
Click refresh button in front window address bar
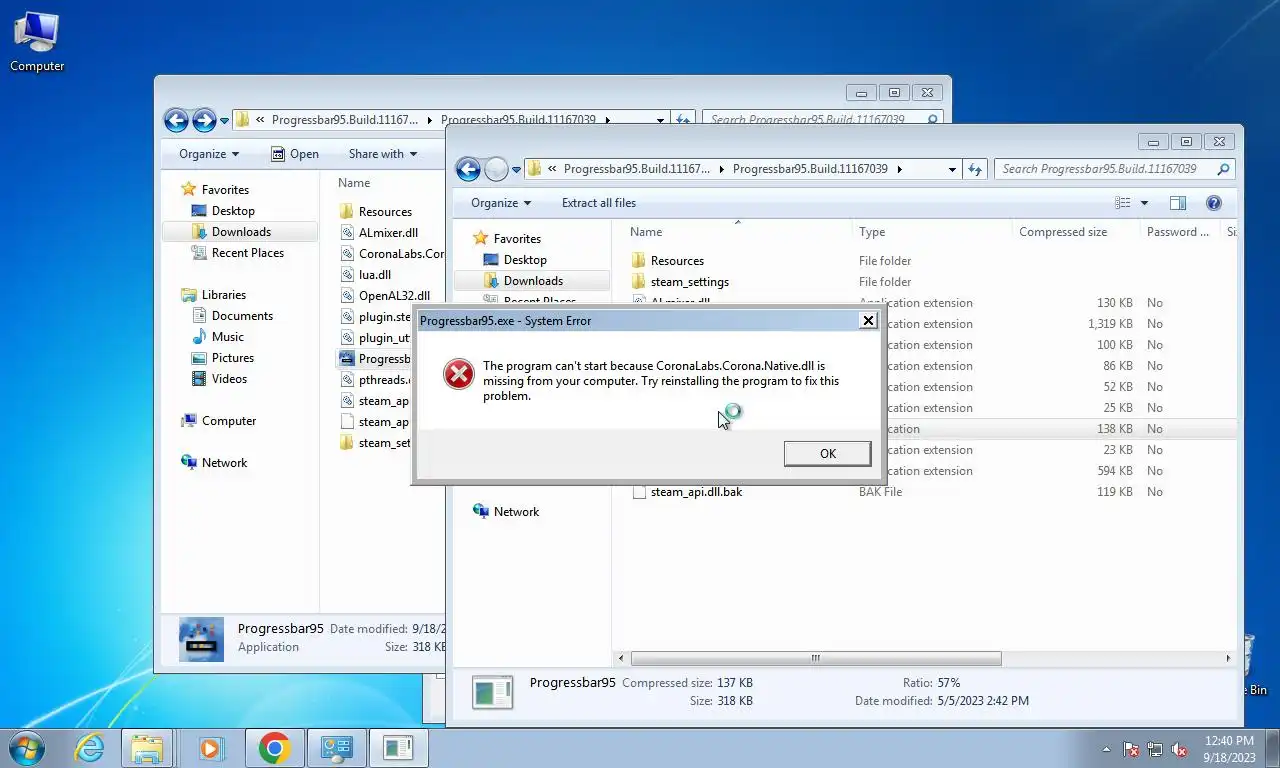[x=975, y=169]
